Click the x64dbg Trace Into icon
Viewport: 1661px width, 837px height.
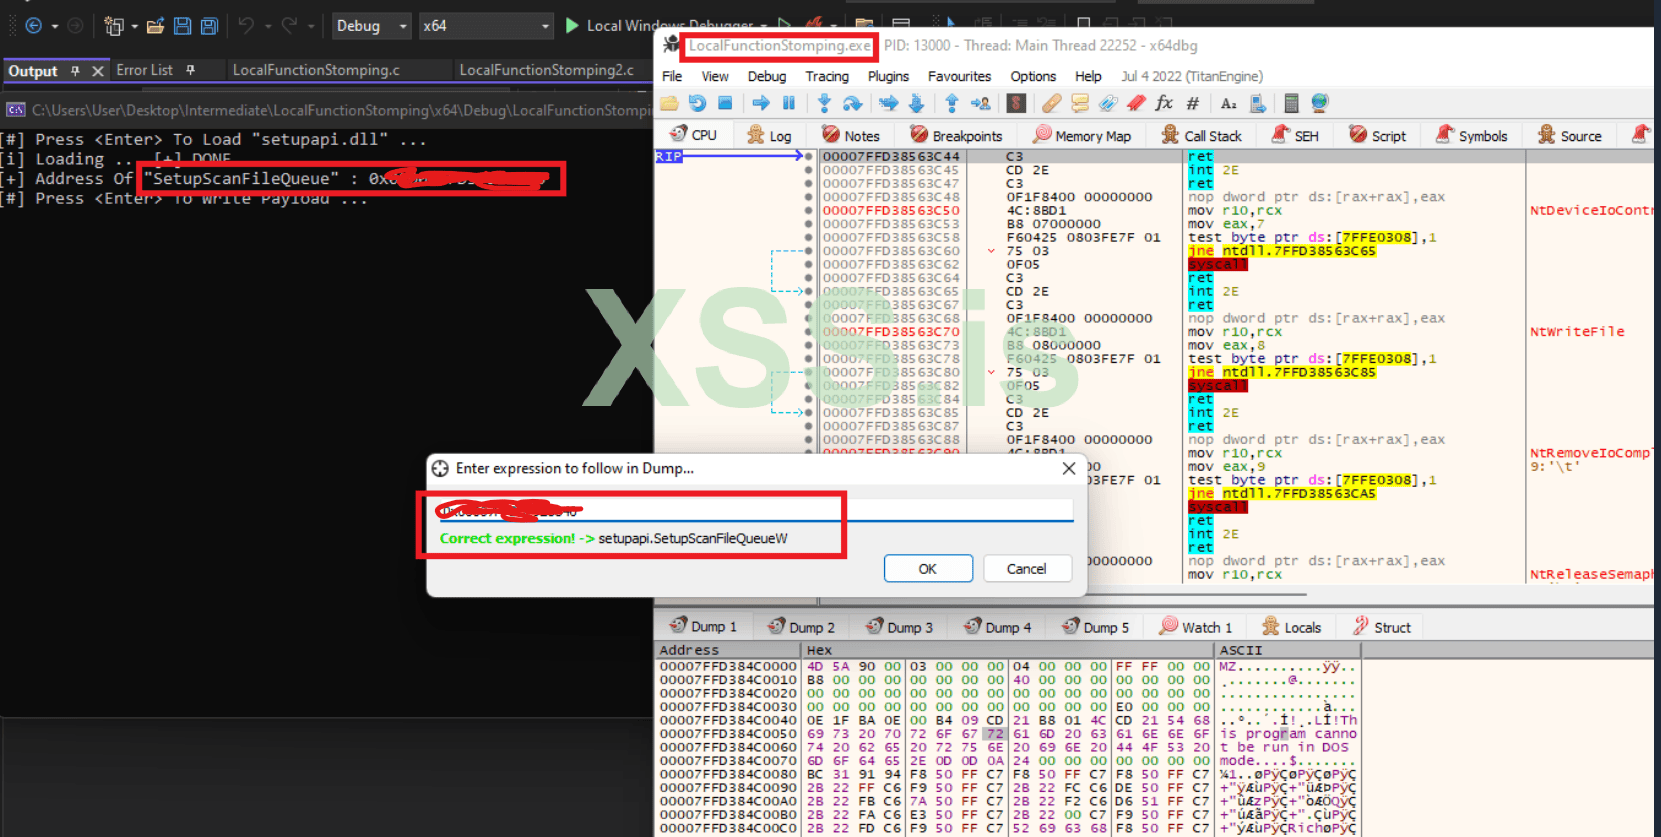(x=888, y=103)
